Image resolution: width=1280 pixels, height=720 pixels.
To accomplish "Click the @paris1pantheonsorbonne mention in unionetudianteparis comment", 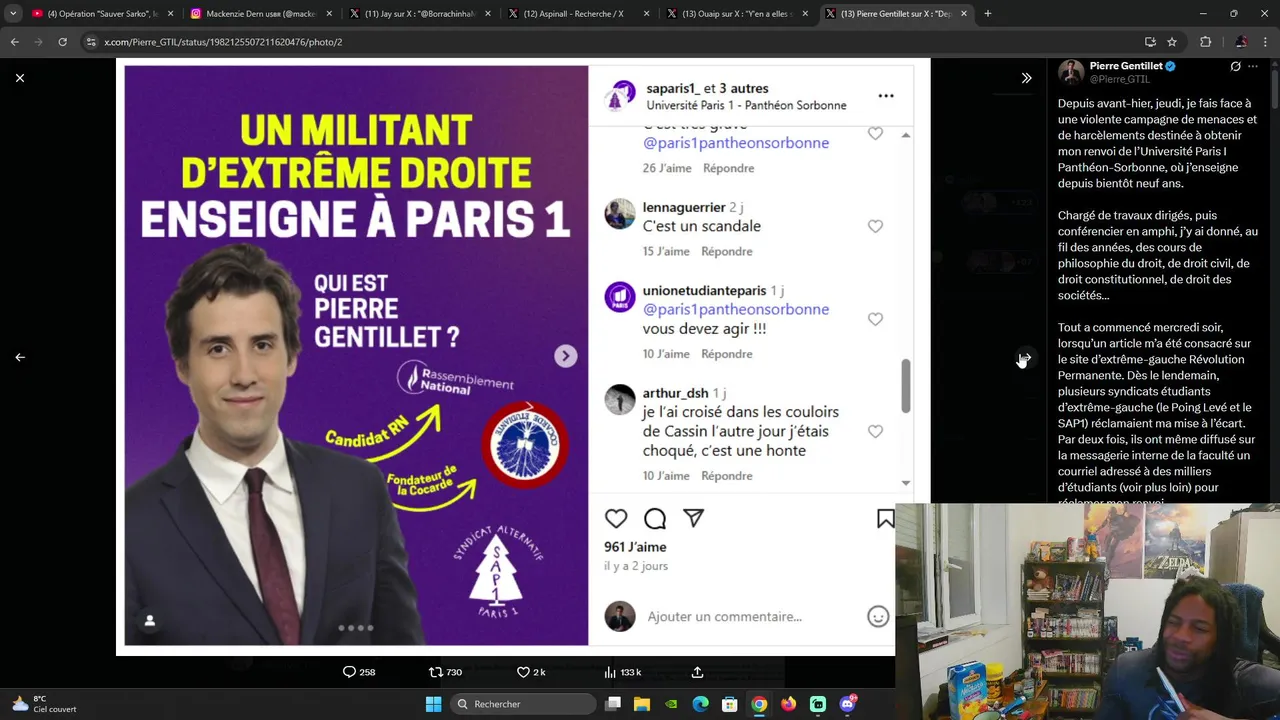I will 736,309.
